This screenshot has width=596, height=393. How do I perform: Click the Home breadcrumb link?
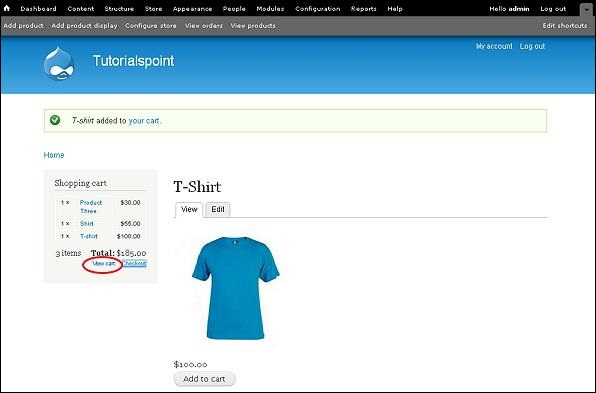(54, 155)
